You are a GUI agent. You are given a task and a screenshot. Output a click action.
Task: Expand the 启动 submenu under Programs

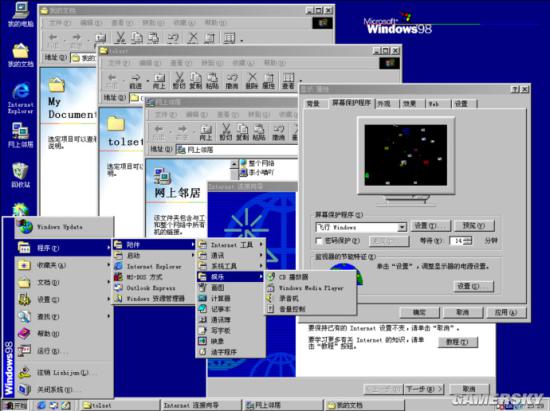(154, 255)
